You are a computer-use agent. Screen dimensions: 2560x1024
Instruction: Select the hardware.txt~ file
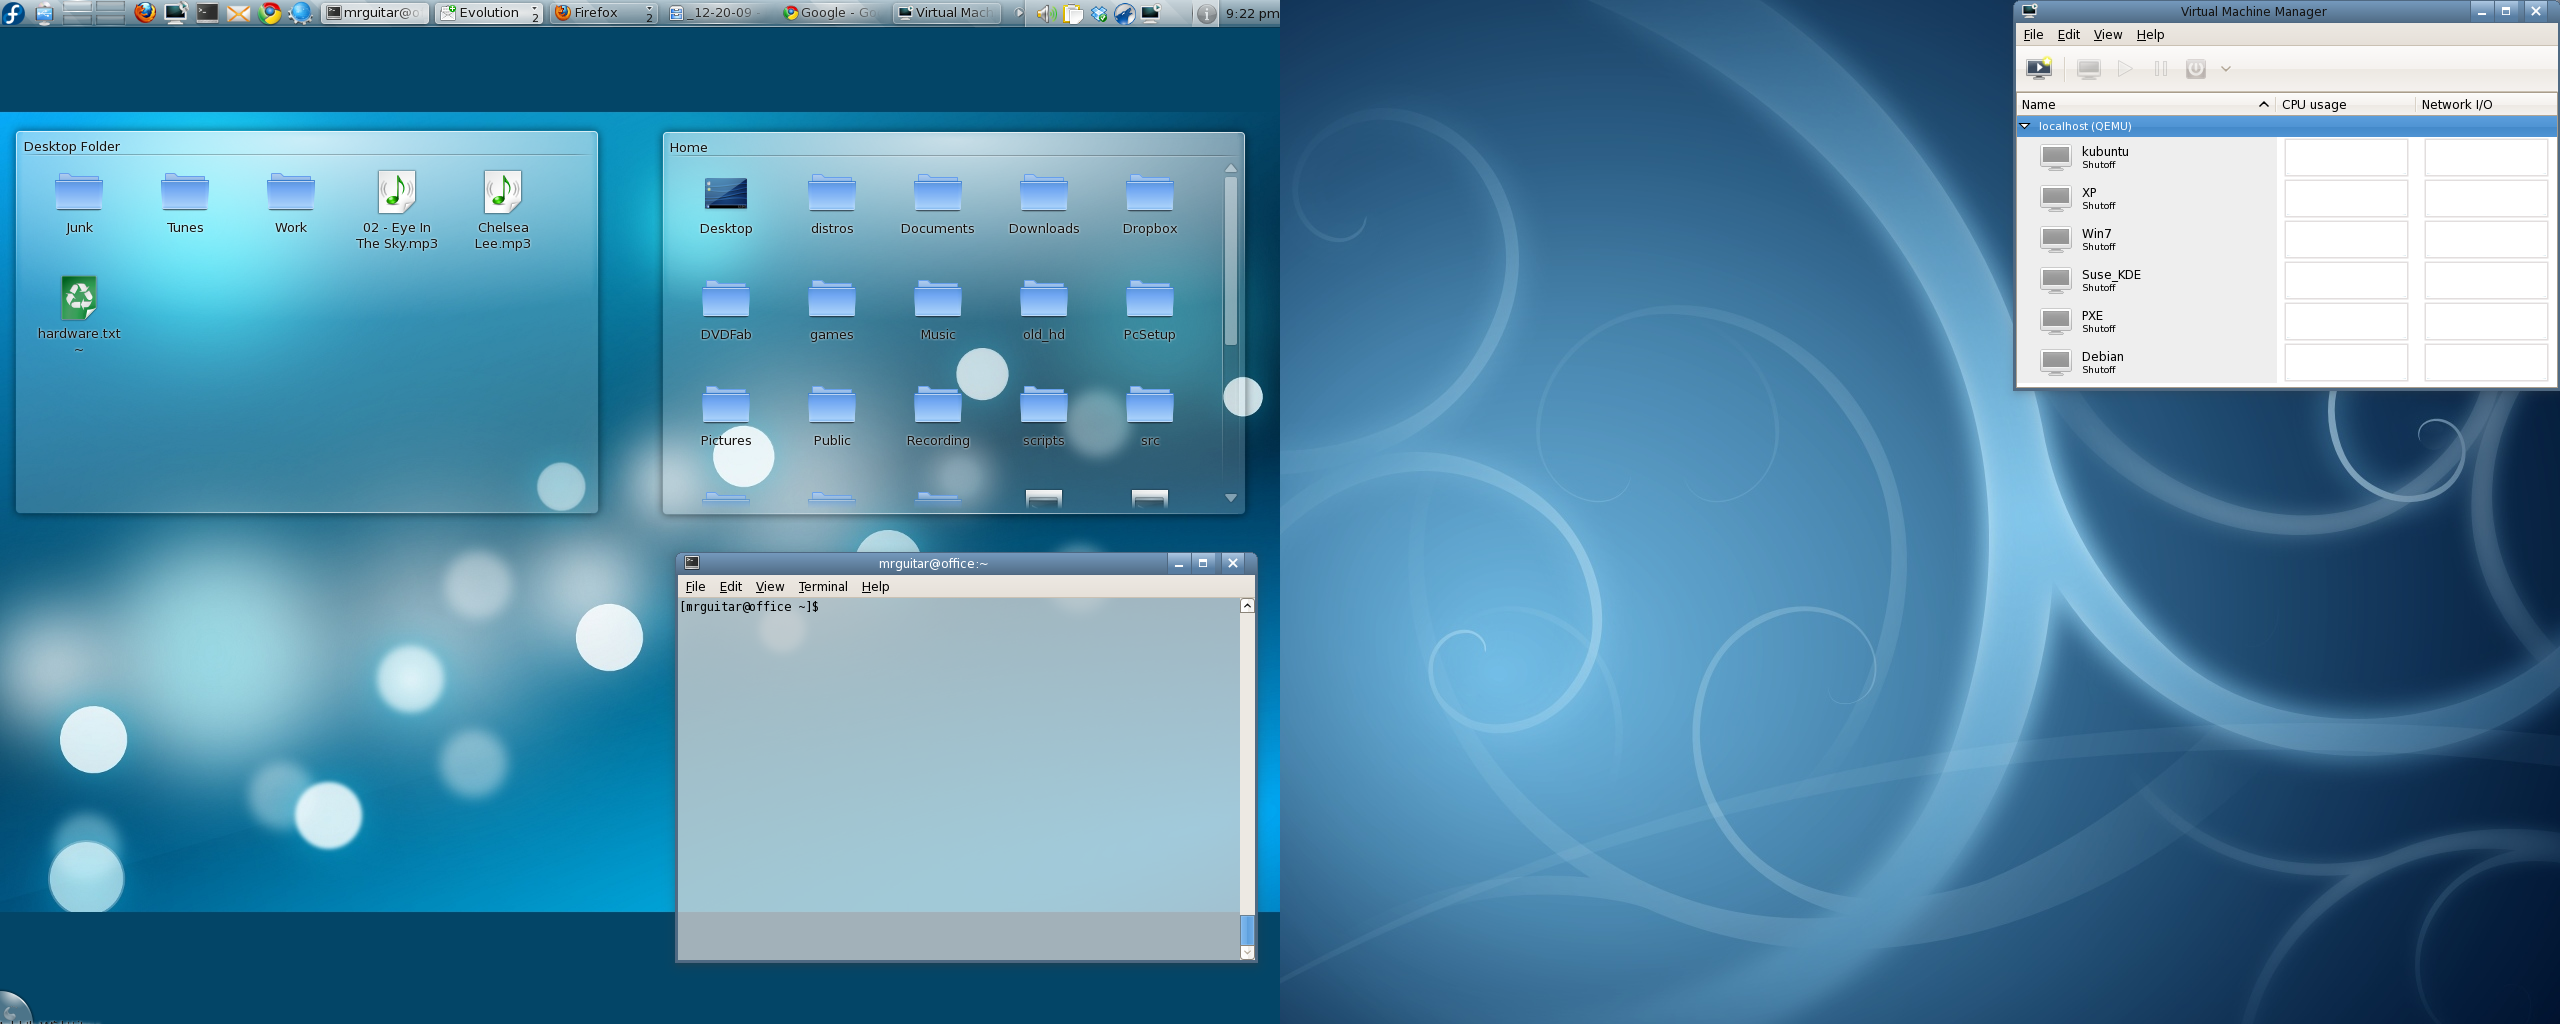[x=79, y=313]
